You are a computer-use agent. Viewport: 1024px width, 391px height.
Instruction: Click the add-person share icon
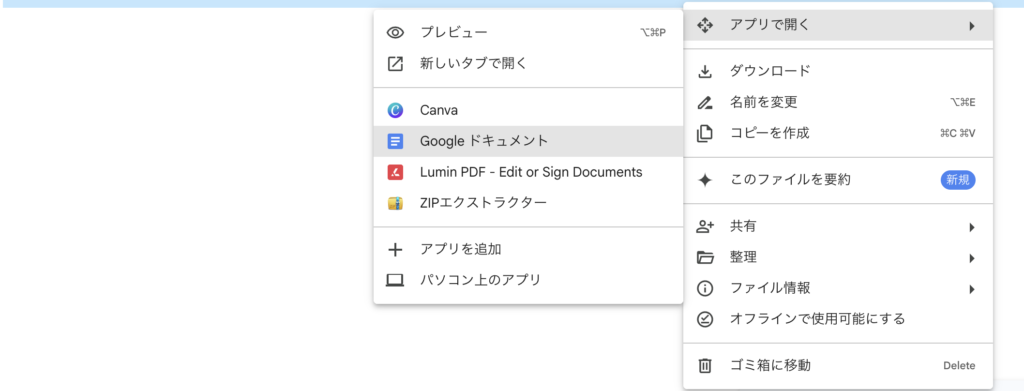(705, 227)
